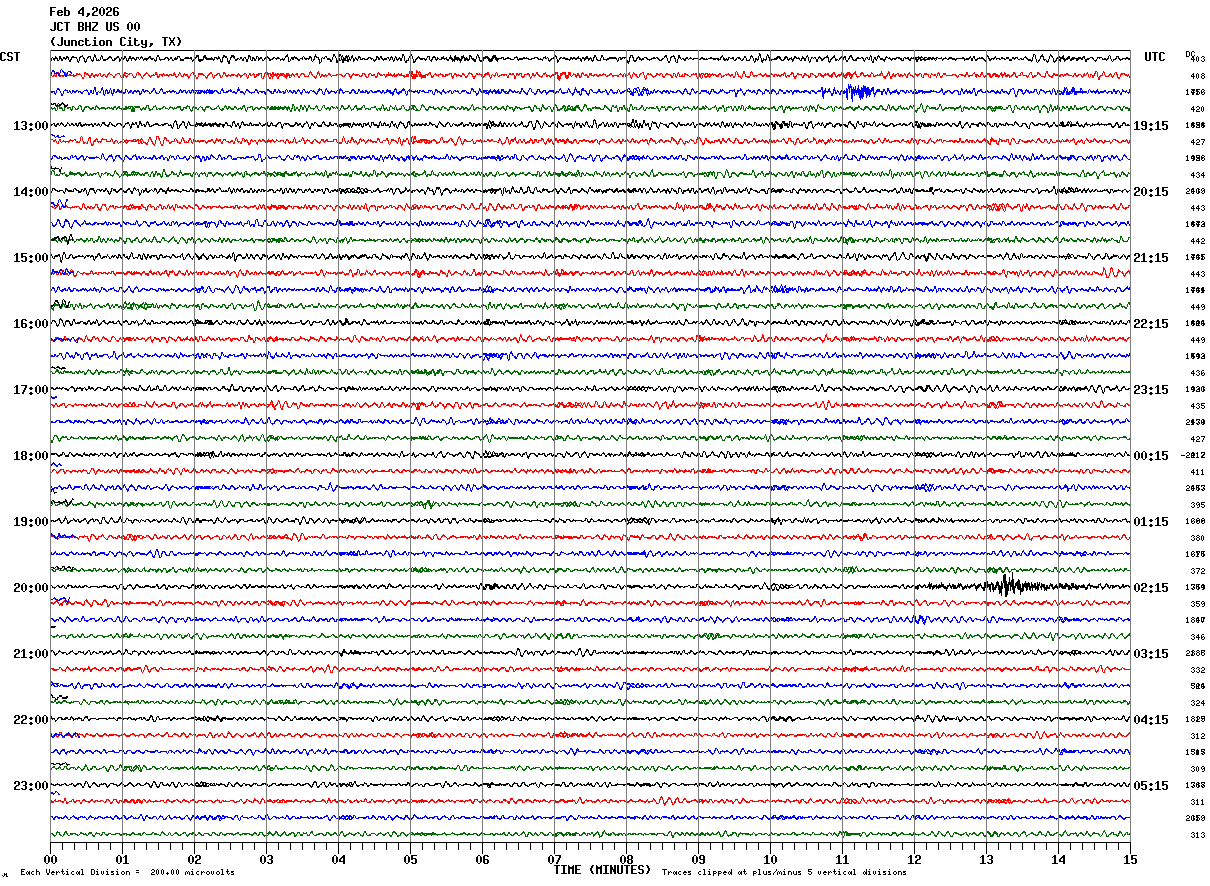This screenshot has width=1210, height=886.
Task: Select the 14:00 CST row label
Action: 30,192
